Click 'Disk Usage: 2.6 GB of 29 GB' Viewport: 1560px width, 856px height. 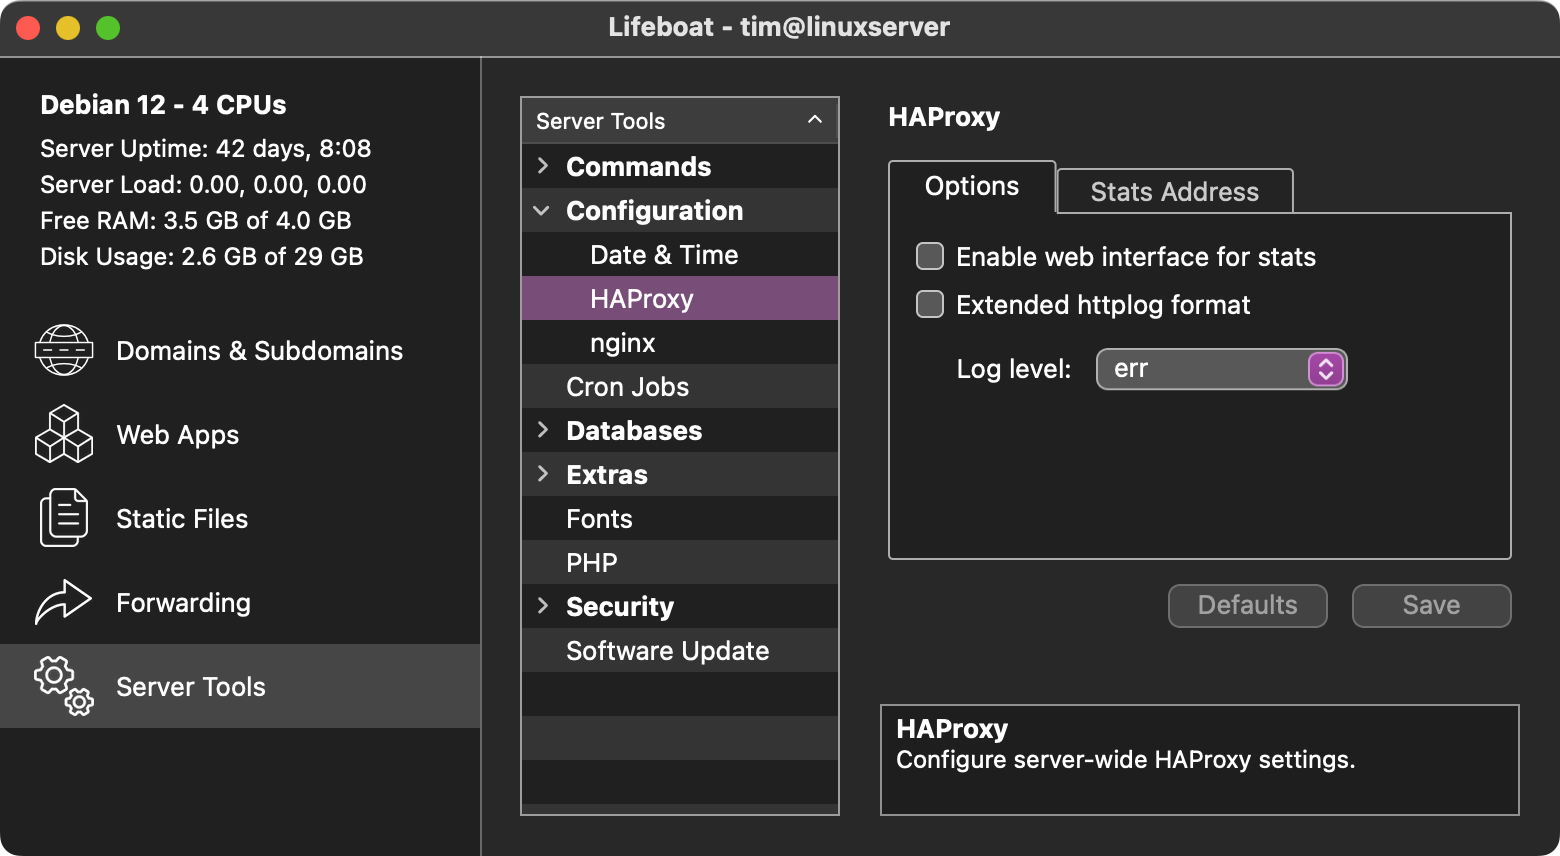tap(201, 256)
